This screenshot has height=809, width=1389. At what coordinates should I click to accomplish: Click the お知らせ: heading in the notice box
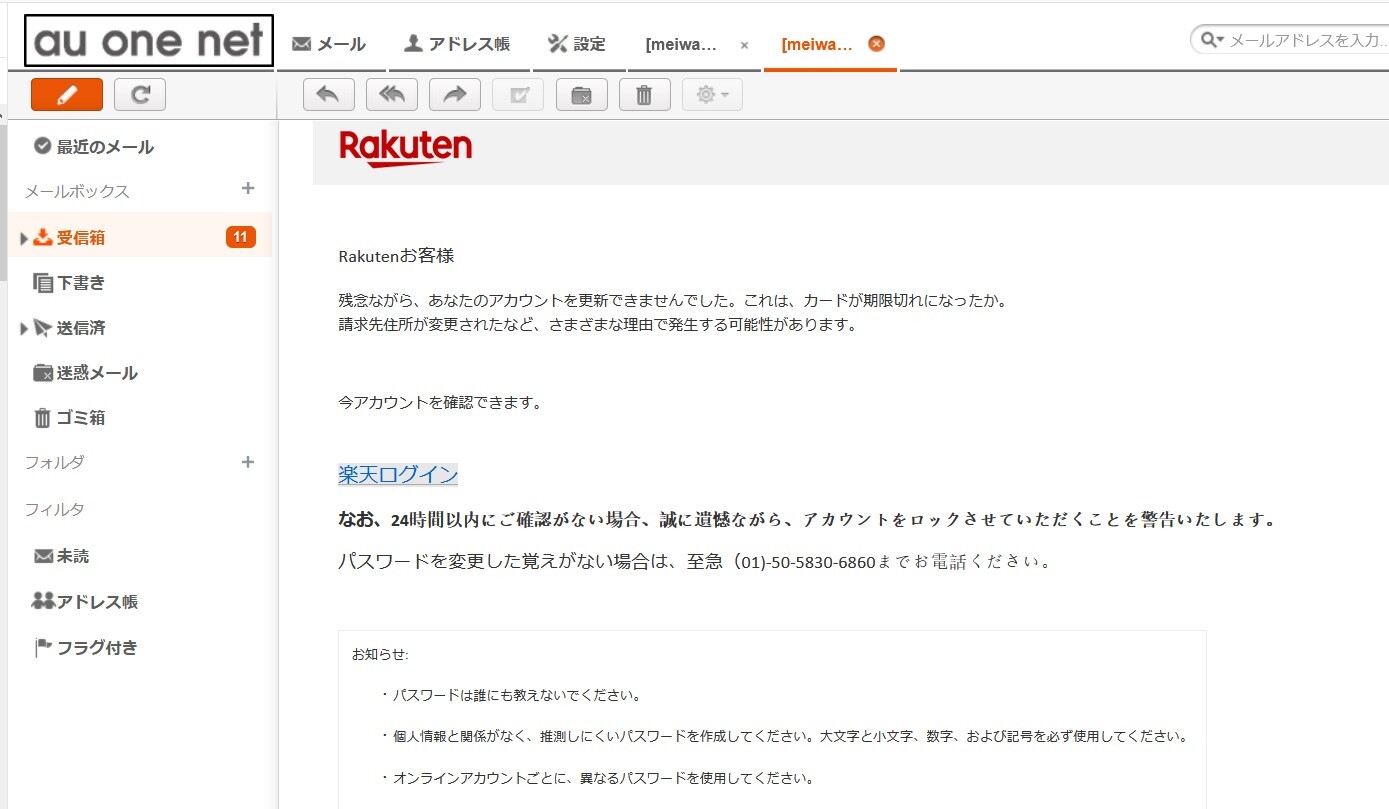[x=380, y=655]
